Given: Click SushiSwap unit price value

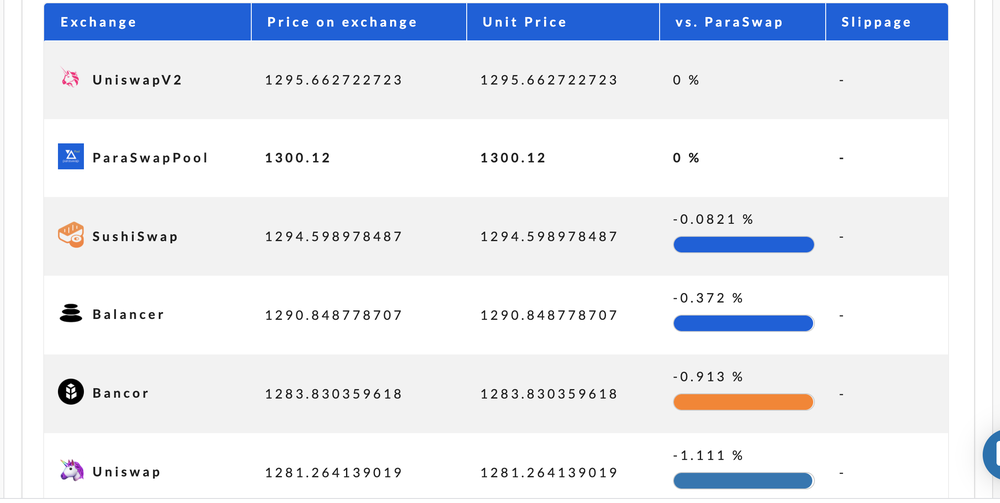Looking at the screenshot, I should pyautogui.click(x=549, y=237).
